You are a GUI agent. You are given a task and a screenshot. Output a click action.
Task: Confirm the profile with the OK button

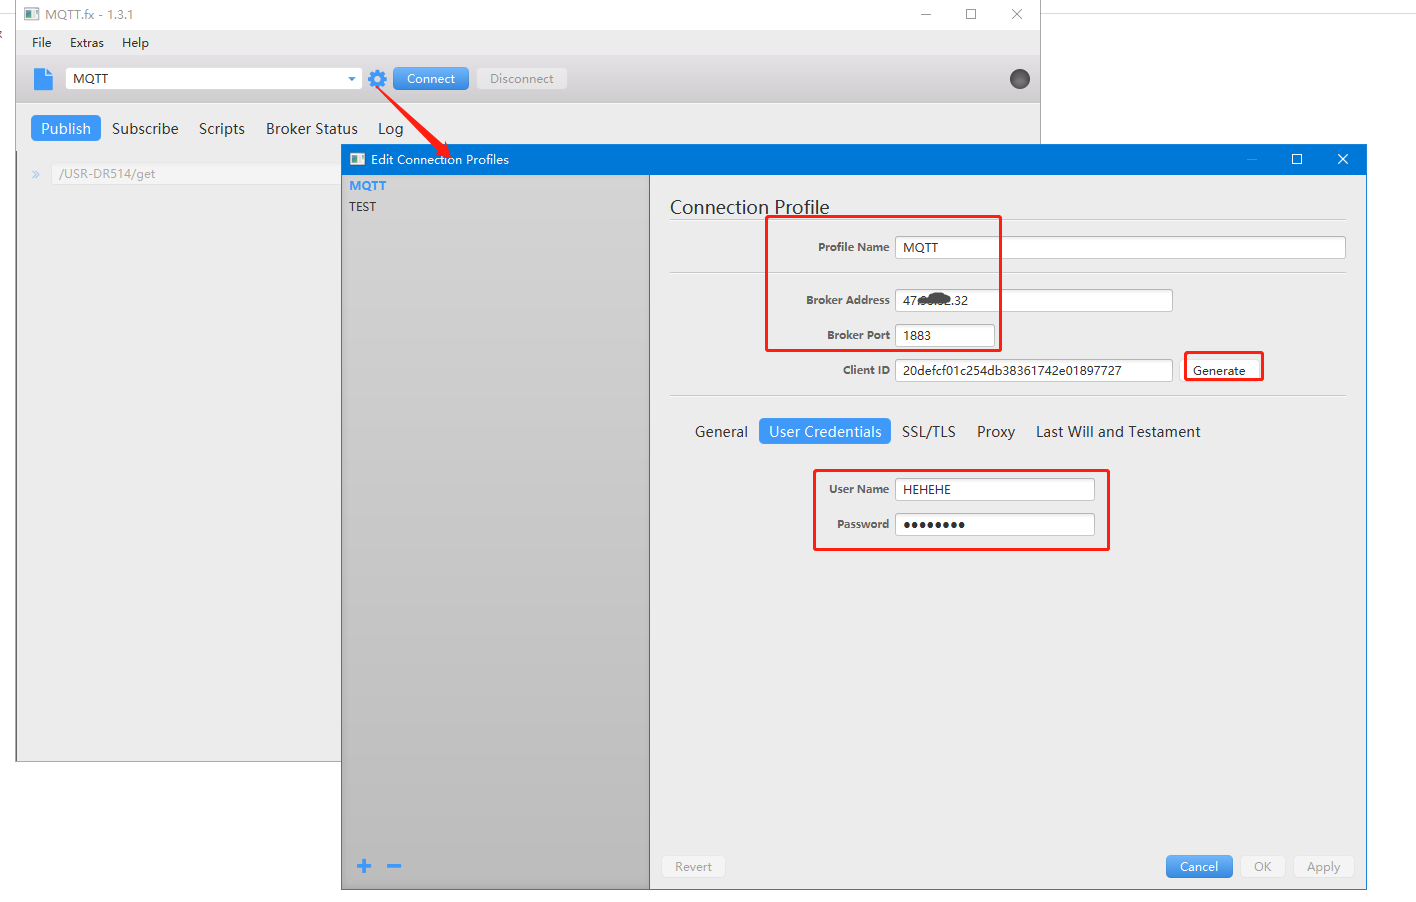click(1263, 867)
